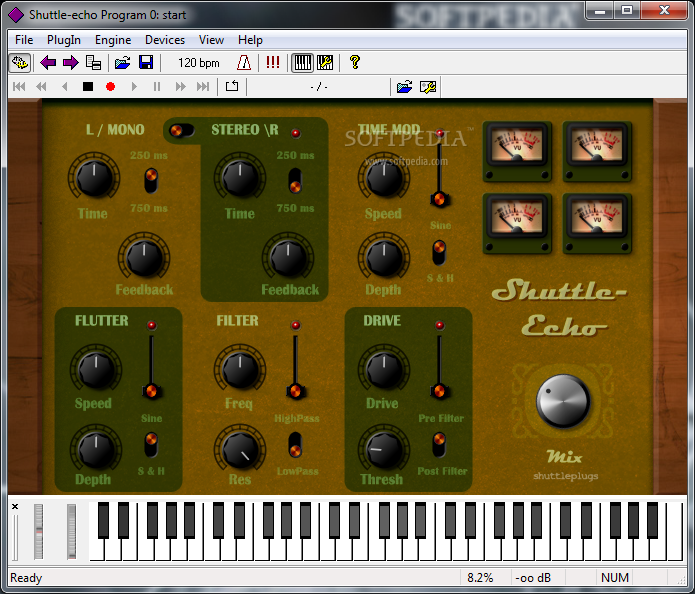The height and width of the screenshot is (594, 695).
Task: Open a player file with transport folder icon
Action: click(x=404, y=86)
